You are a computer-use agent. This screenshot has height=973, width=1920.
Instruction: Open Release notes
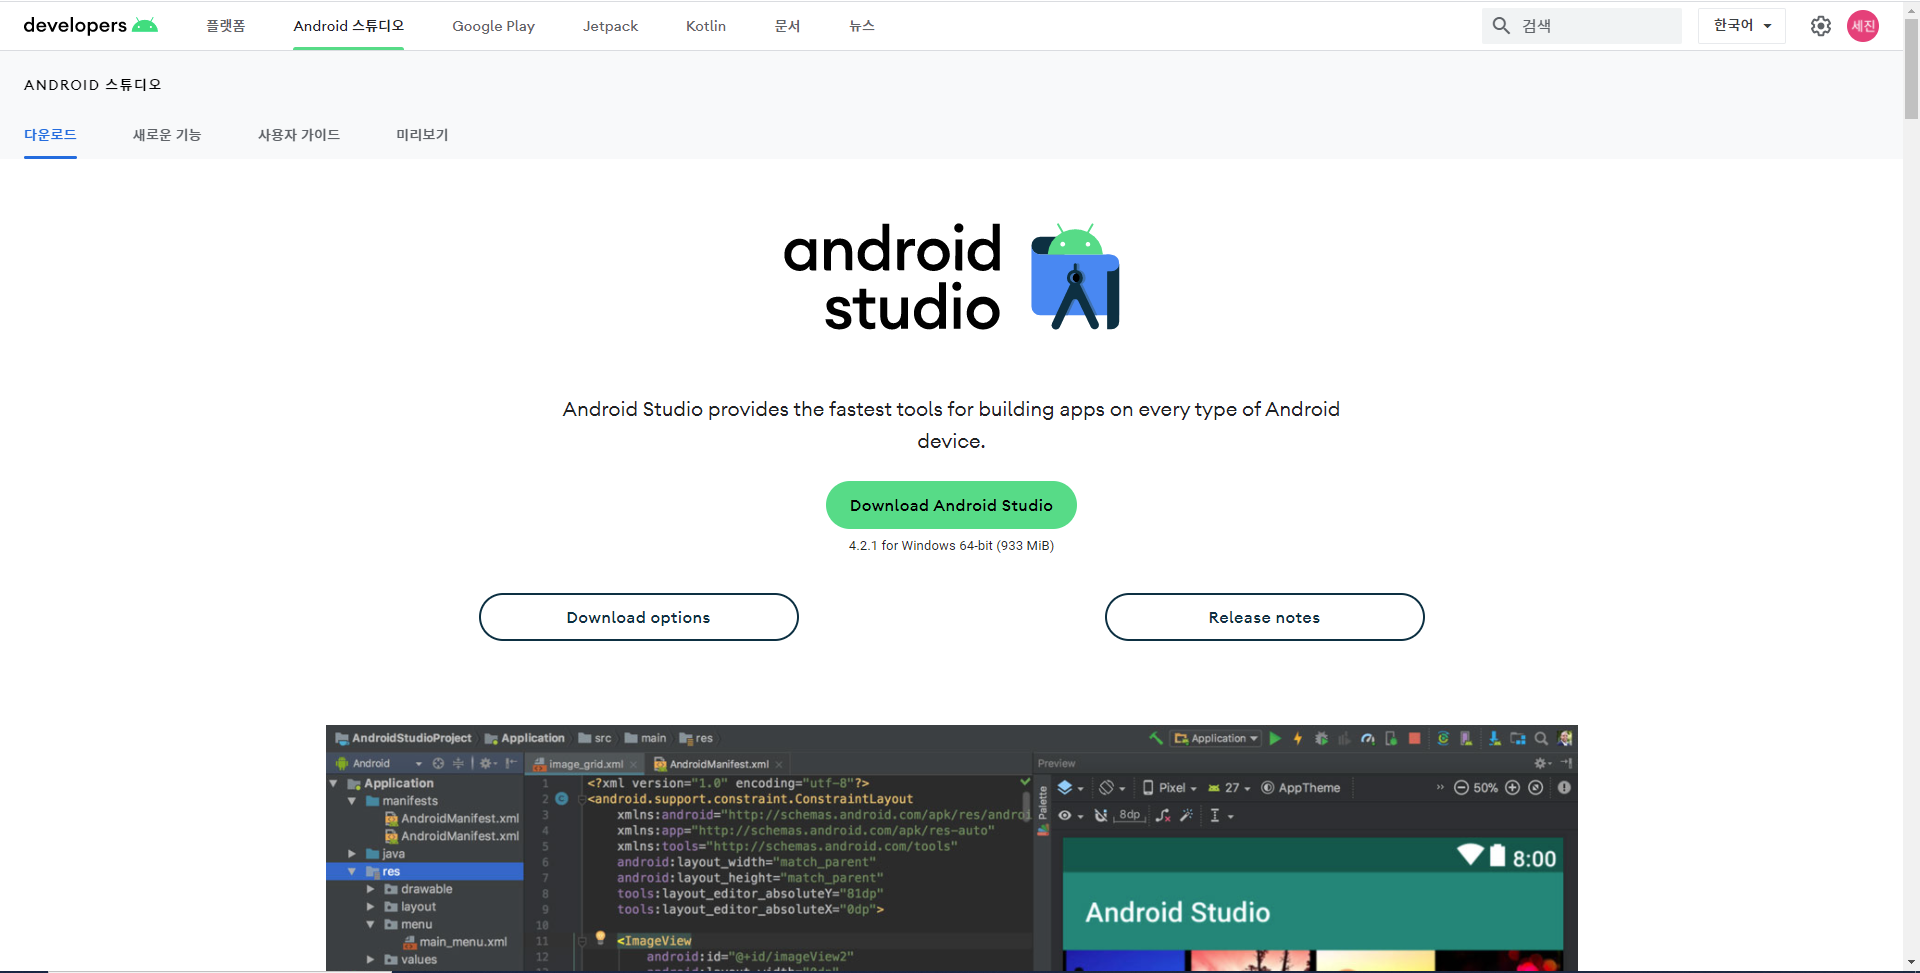(1265, 617)
